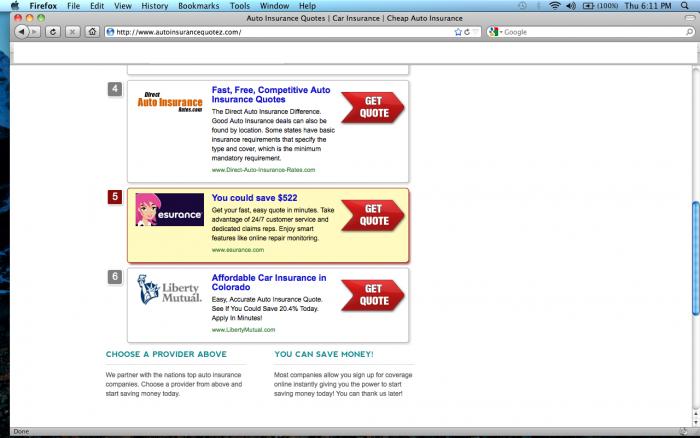Open the www.esurance.com link

pyautogui.click(x=238, y=250)
